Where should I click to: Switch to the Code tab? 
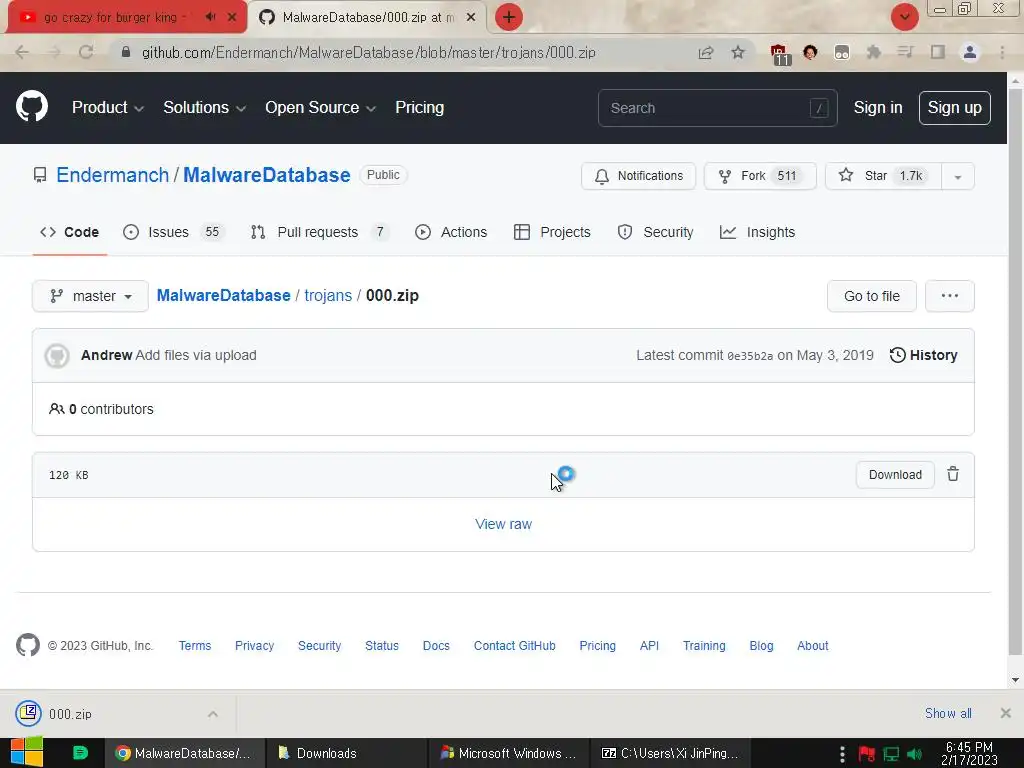(69, 232)
